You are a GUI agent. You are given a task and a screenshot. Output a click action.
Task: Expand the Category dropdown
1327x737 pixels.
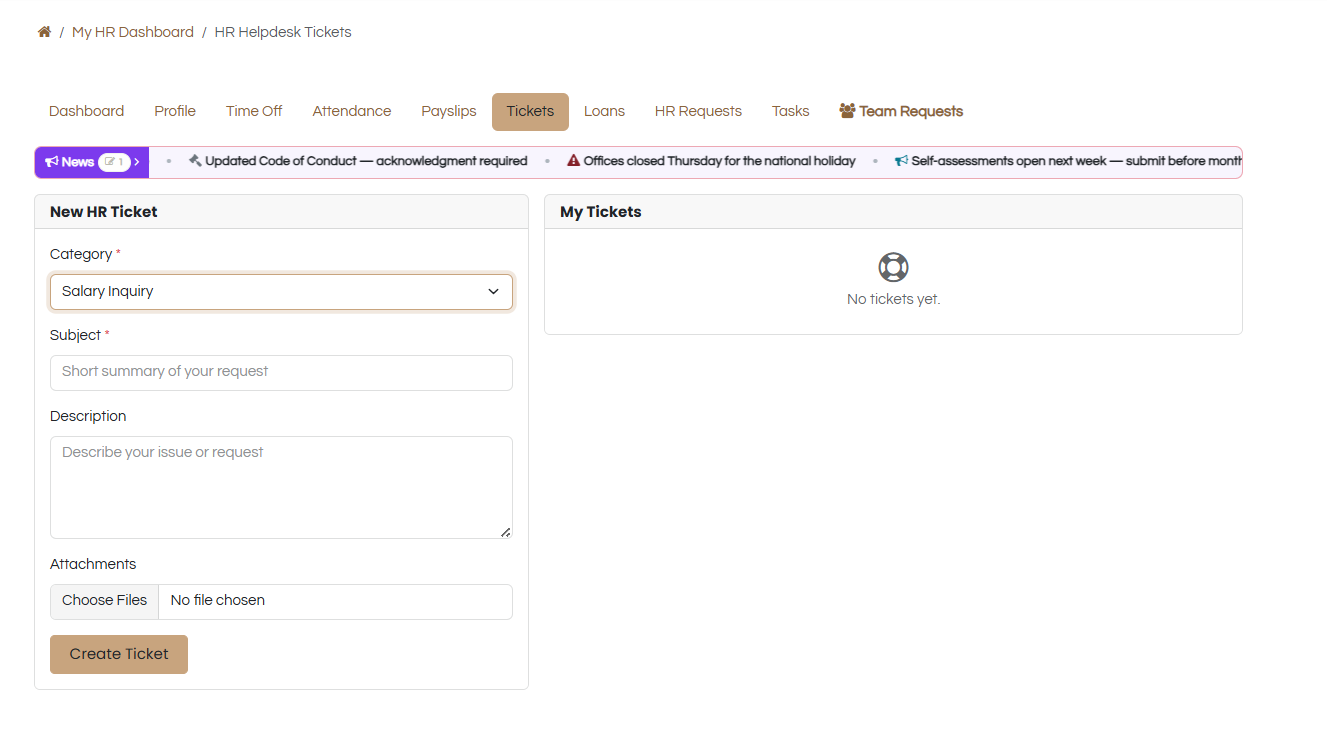(281, 292)
